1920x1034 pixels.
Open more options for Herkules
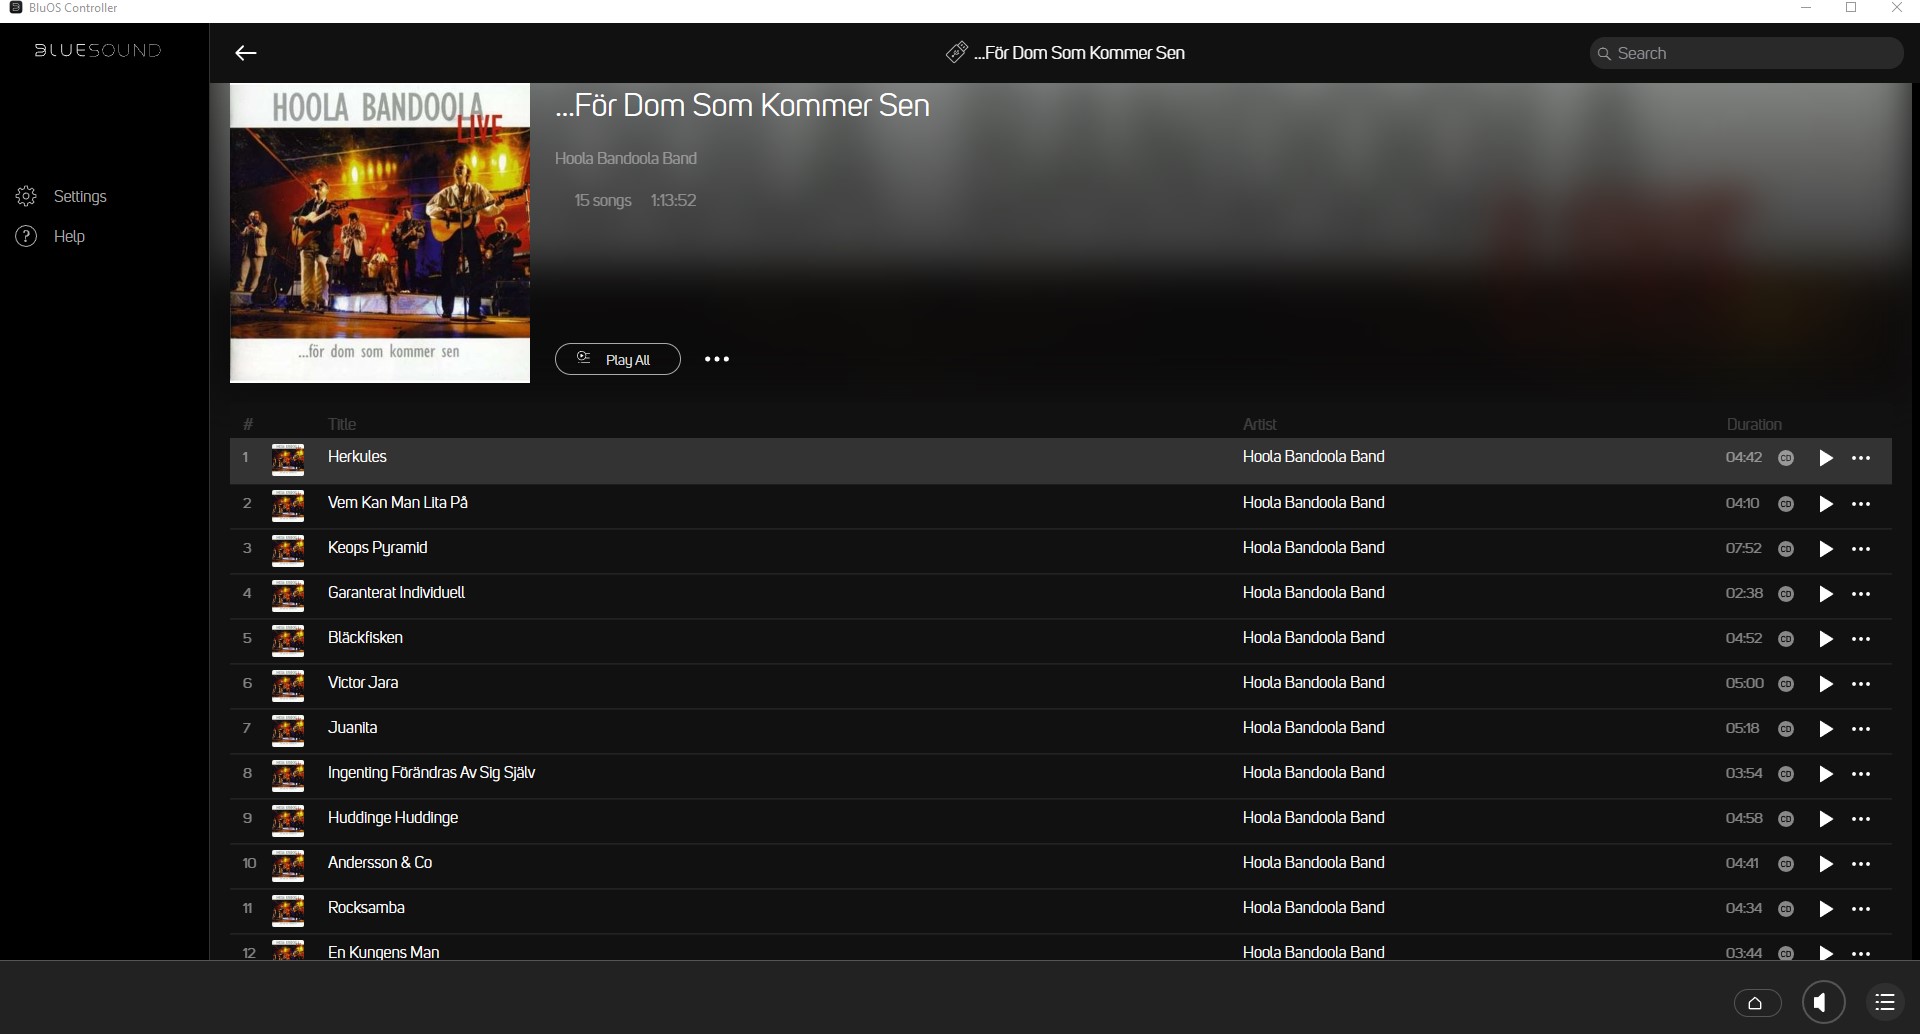click(1861, 458)
